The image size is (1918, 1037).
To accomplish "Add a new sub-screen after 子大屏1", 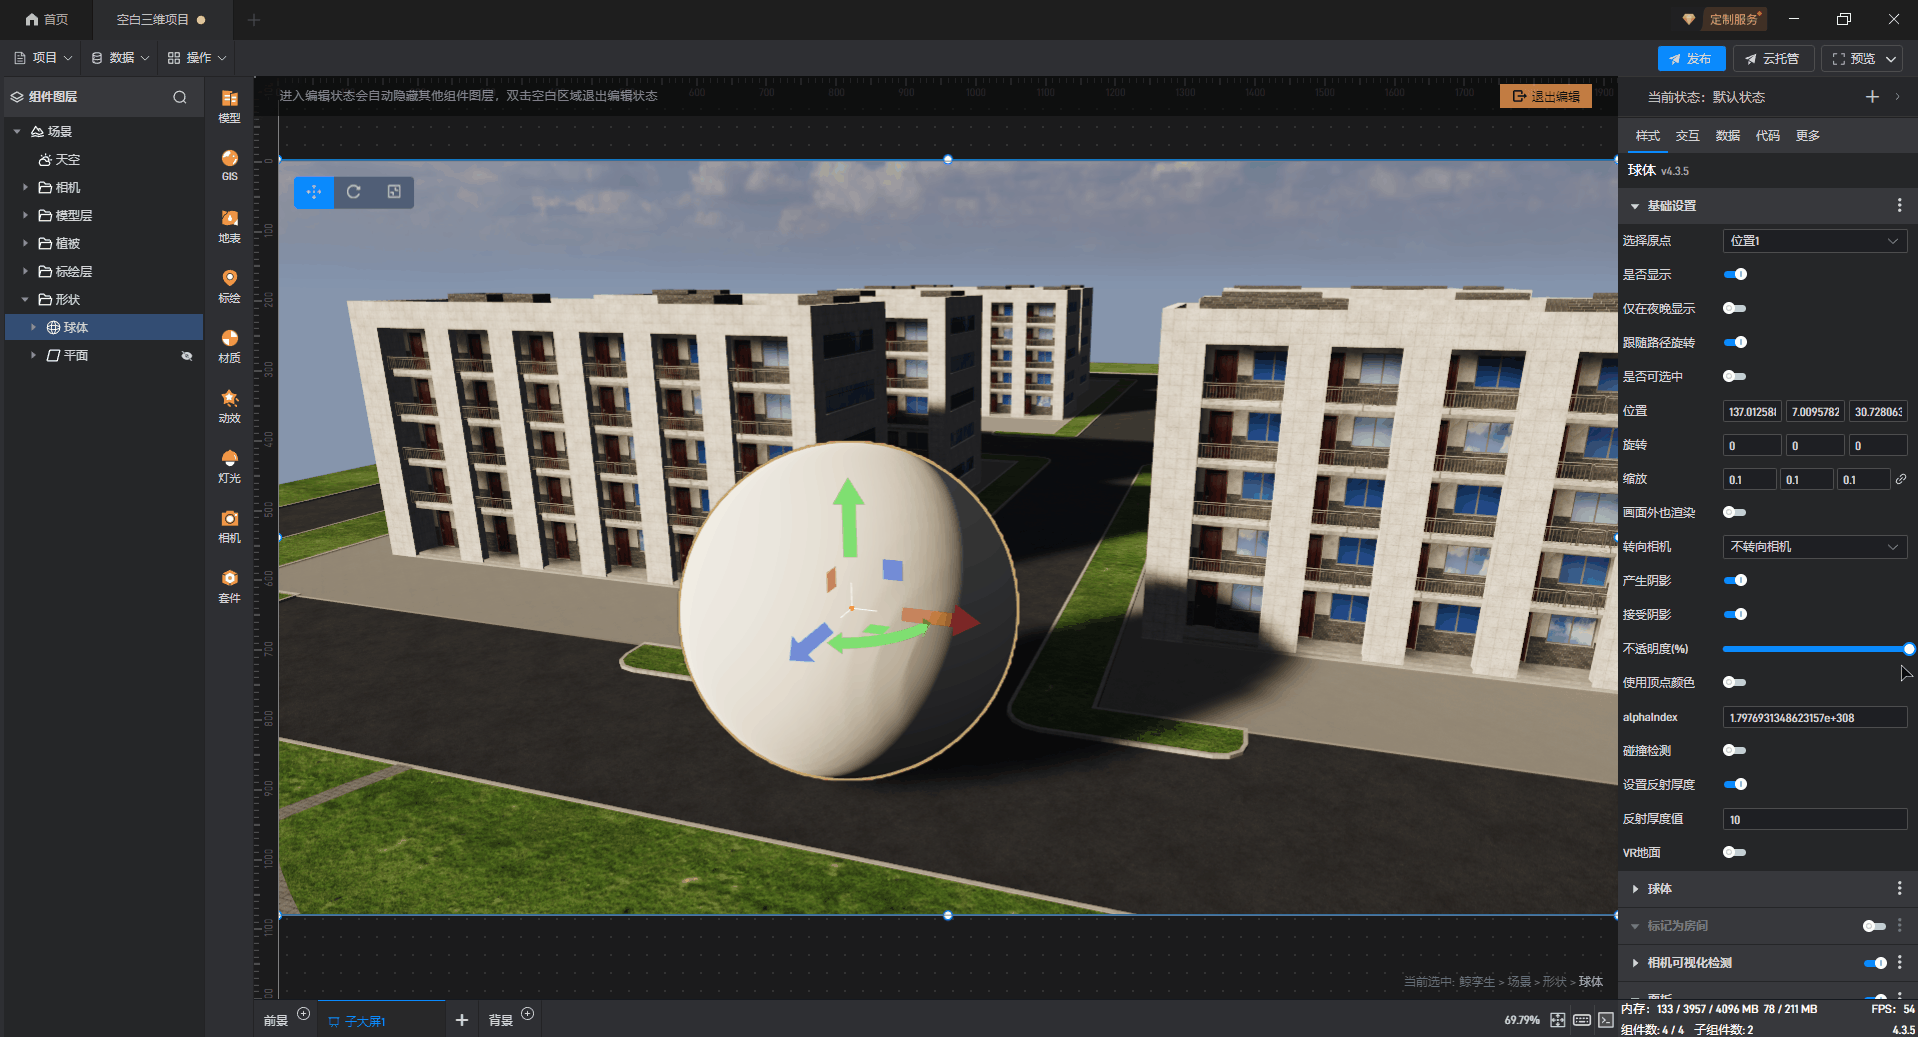I will click(x=462, y=1020).
